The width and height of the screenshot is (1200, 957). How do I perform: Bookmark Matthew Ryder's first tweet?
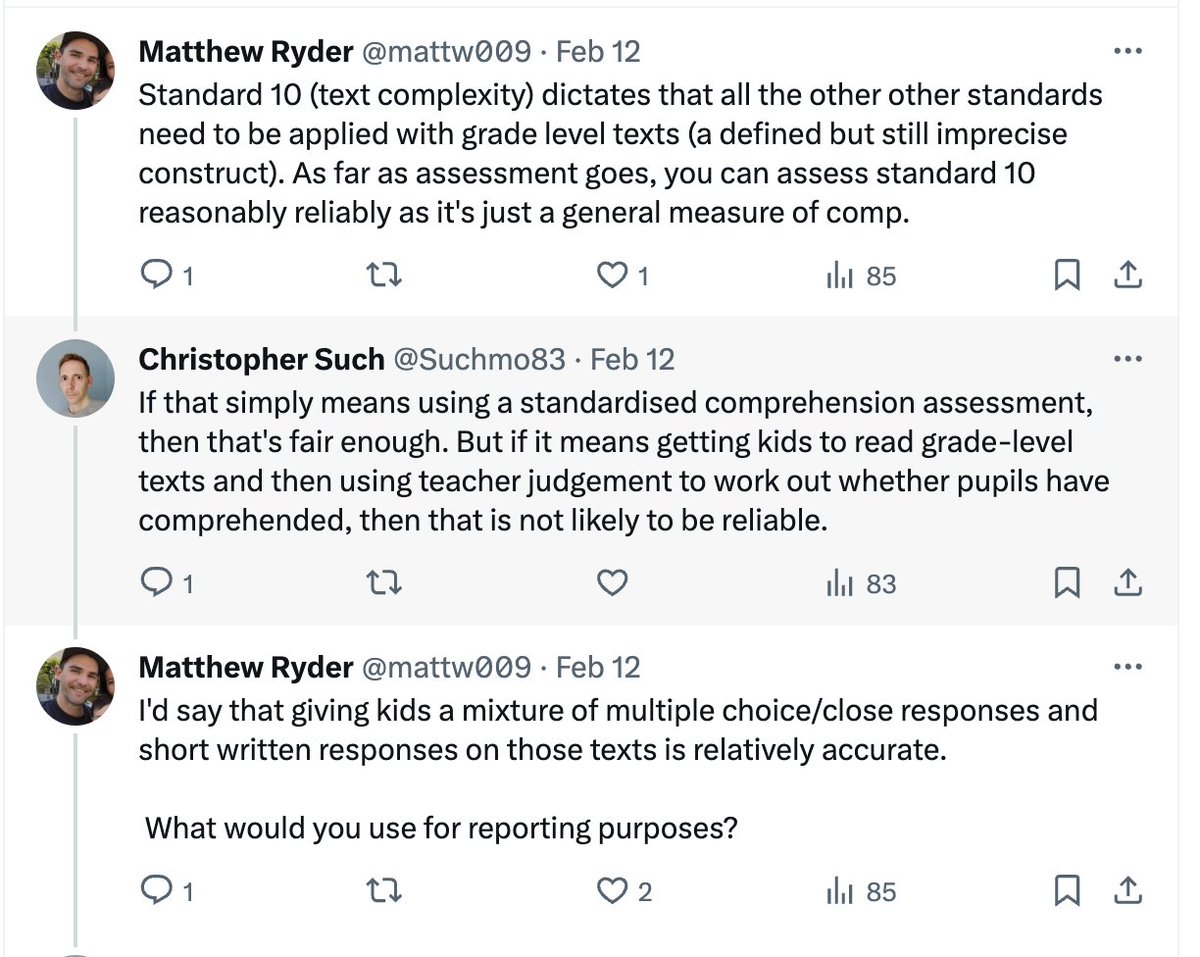point(1067,275)
